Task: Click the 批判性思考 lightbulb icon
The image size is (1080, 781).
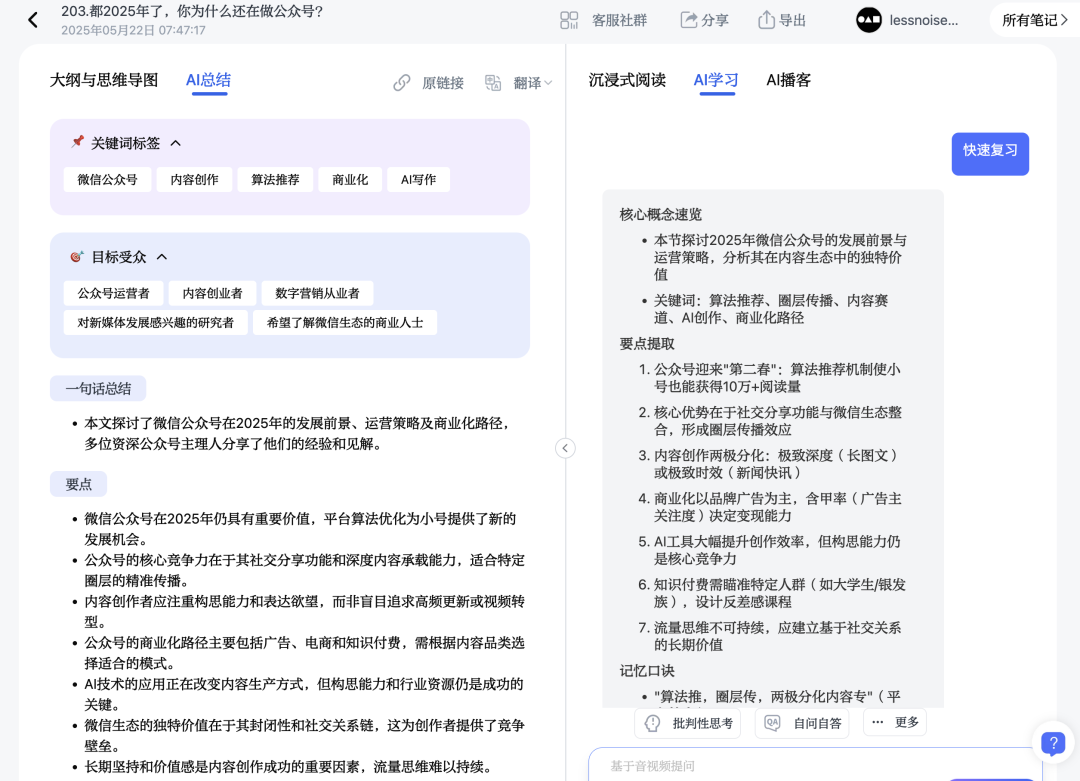Action: click(652, 723)
